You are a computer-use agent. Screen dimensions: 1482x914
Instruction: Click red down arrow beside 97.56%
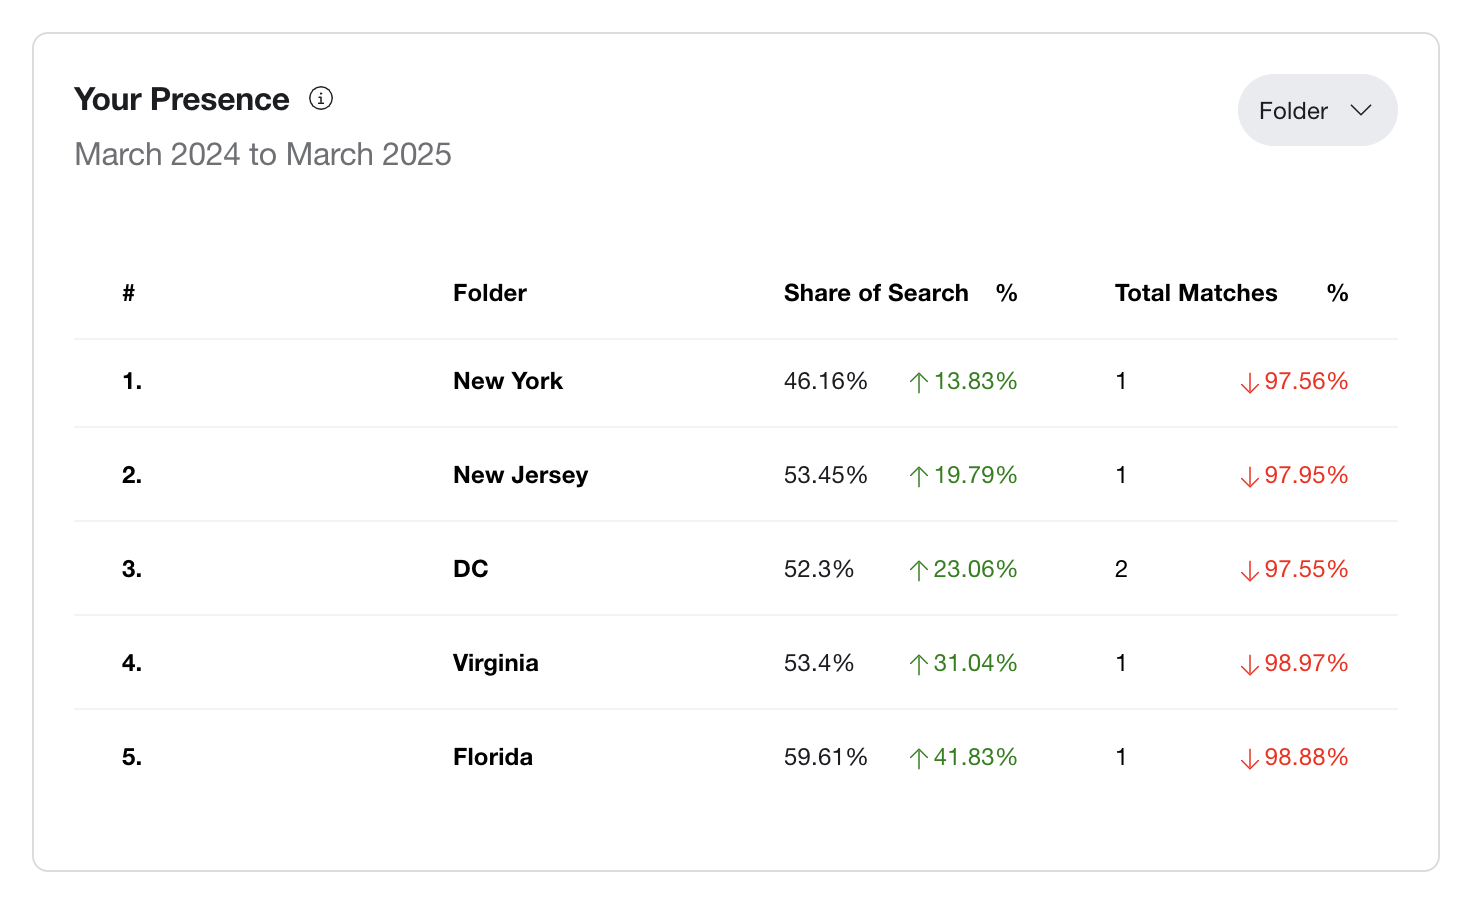click(1249, 382)
